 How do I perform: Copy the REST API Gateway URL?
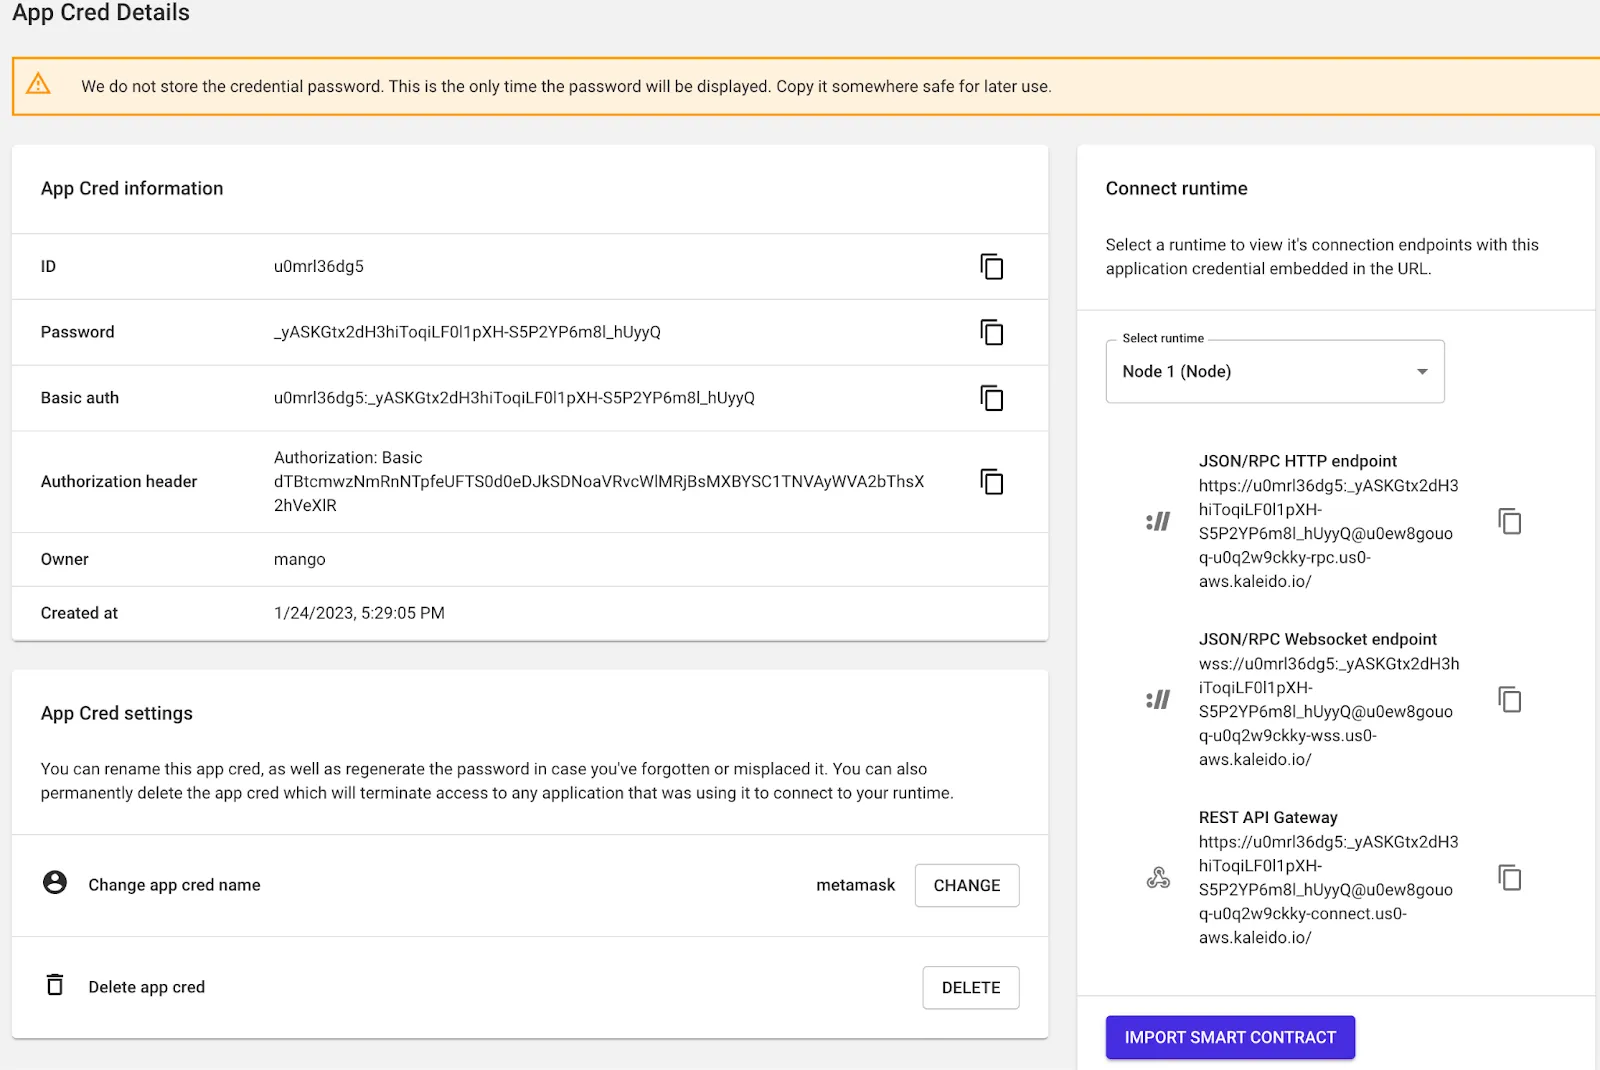coord(1508,877)
